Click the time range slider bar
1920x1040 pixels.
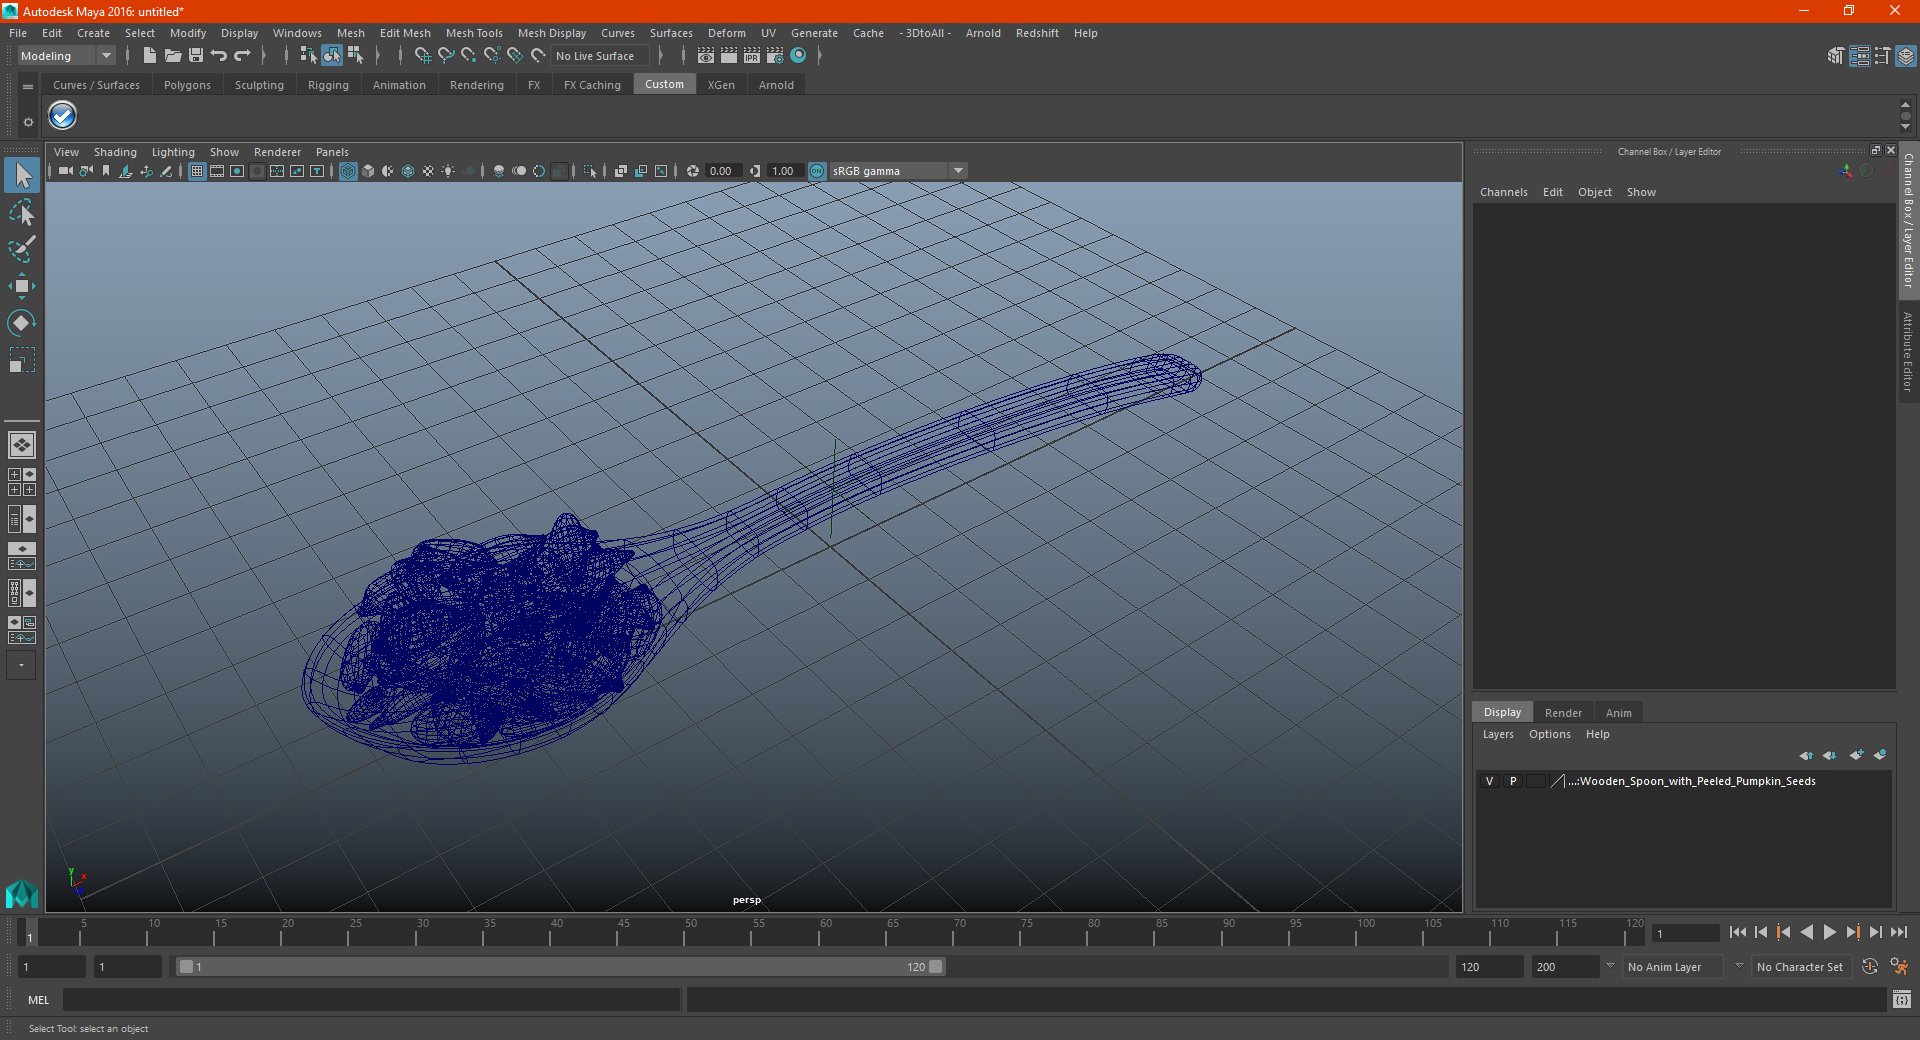pyautogui.click(x=560, y=967)
